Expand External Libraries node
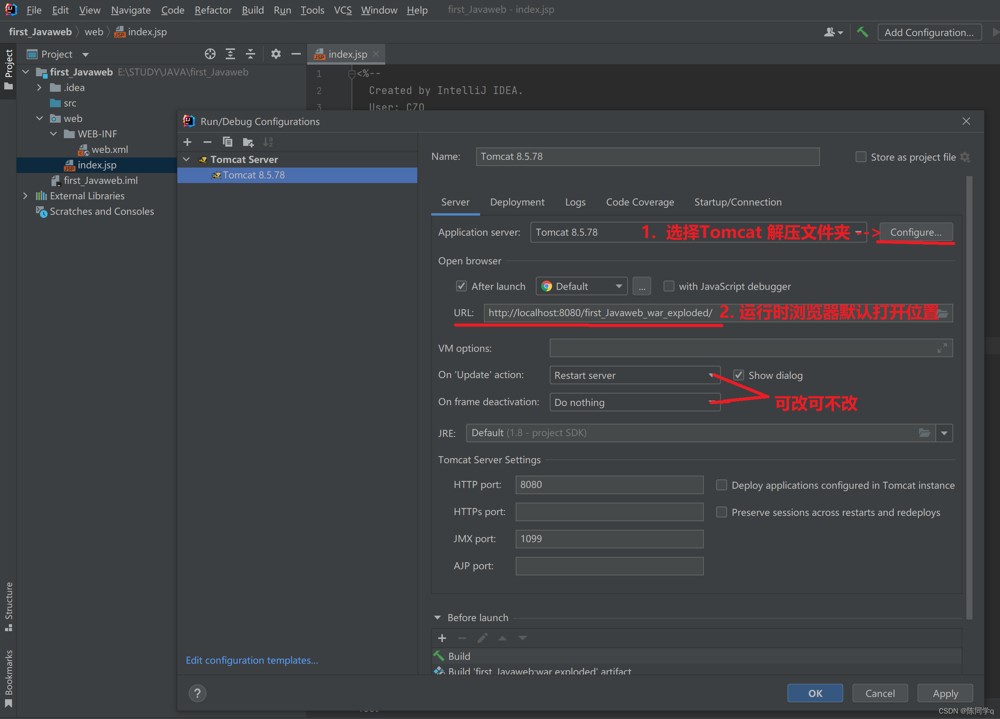This screenshot has width=1000, height=719. pyautogui.click(x=26, y=196)
